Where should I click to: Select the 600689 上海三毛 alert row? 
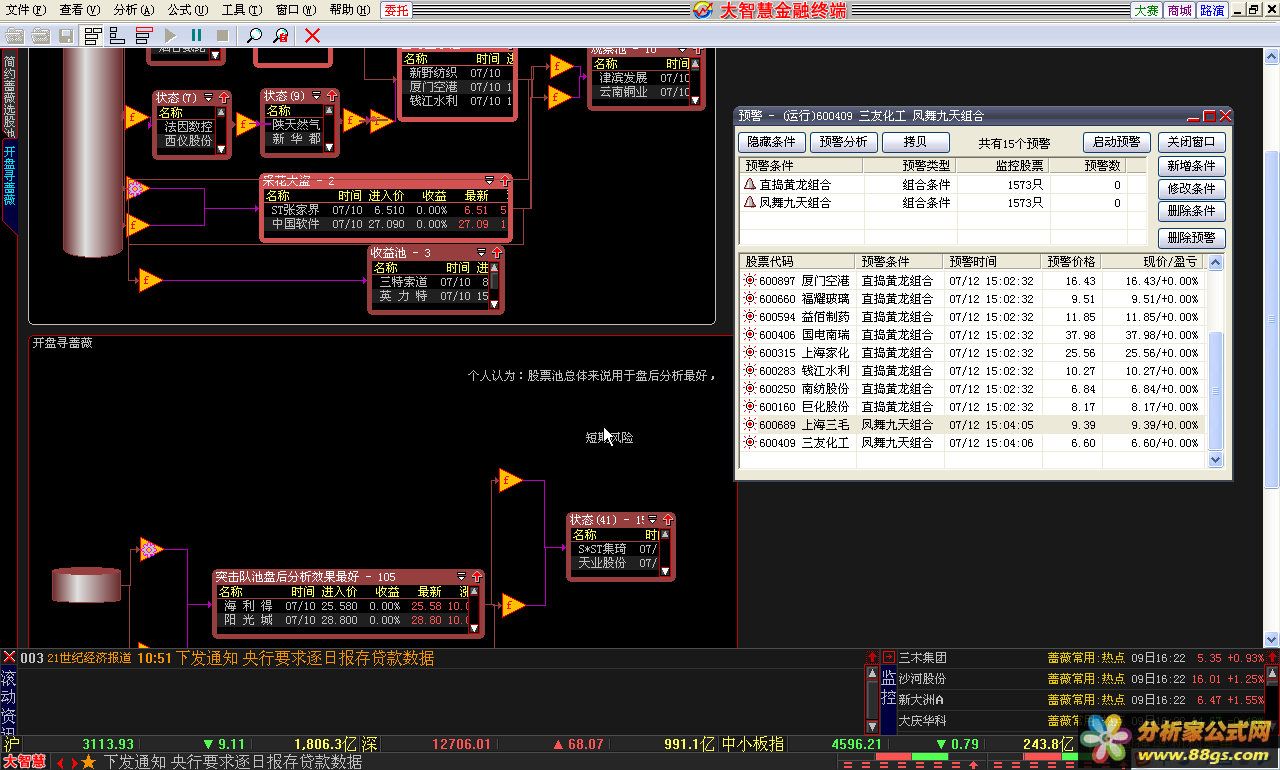[974, 425]
